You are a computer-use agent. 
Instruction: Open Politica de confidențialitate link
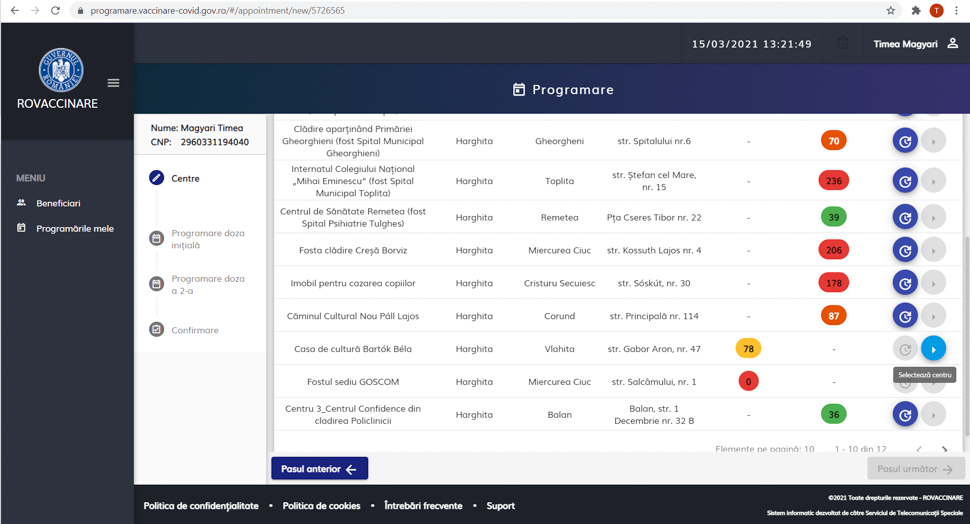[201, 506]
